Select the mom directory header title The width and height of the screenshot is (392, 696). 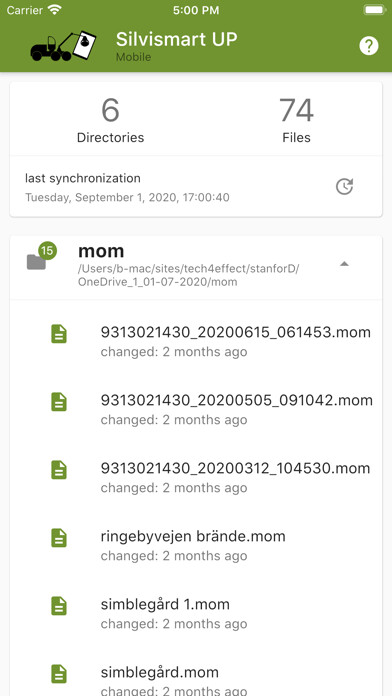pyautogui.click(x=101, y=251)
